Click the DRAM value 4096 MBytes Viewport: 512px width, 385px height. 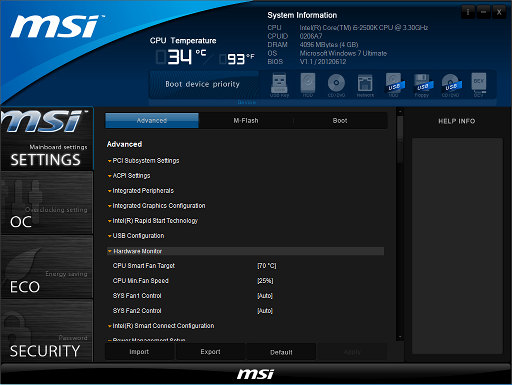329,45
